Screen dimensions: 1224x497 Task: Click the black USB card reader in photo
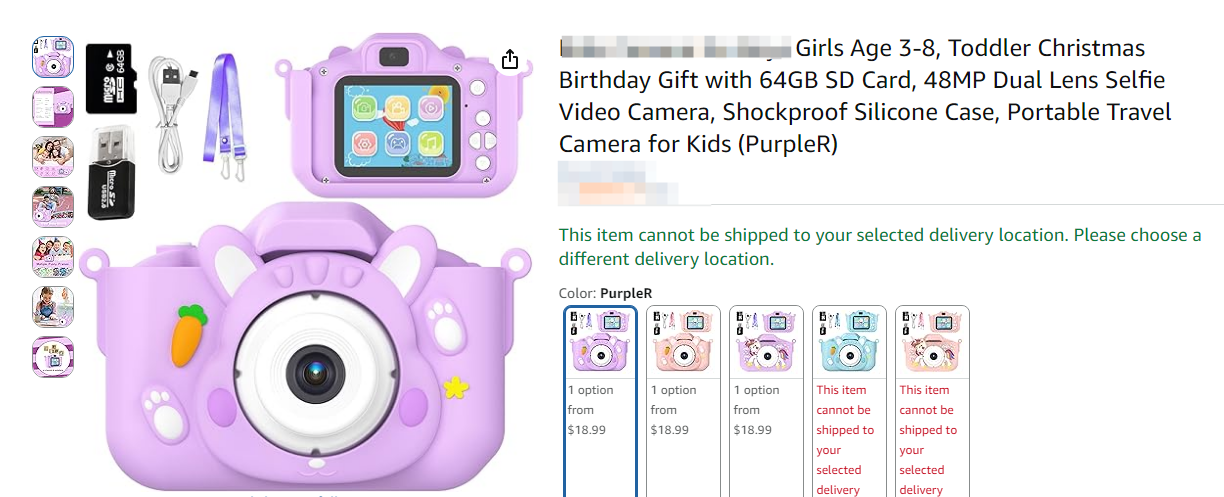[x=109, y=173]
